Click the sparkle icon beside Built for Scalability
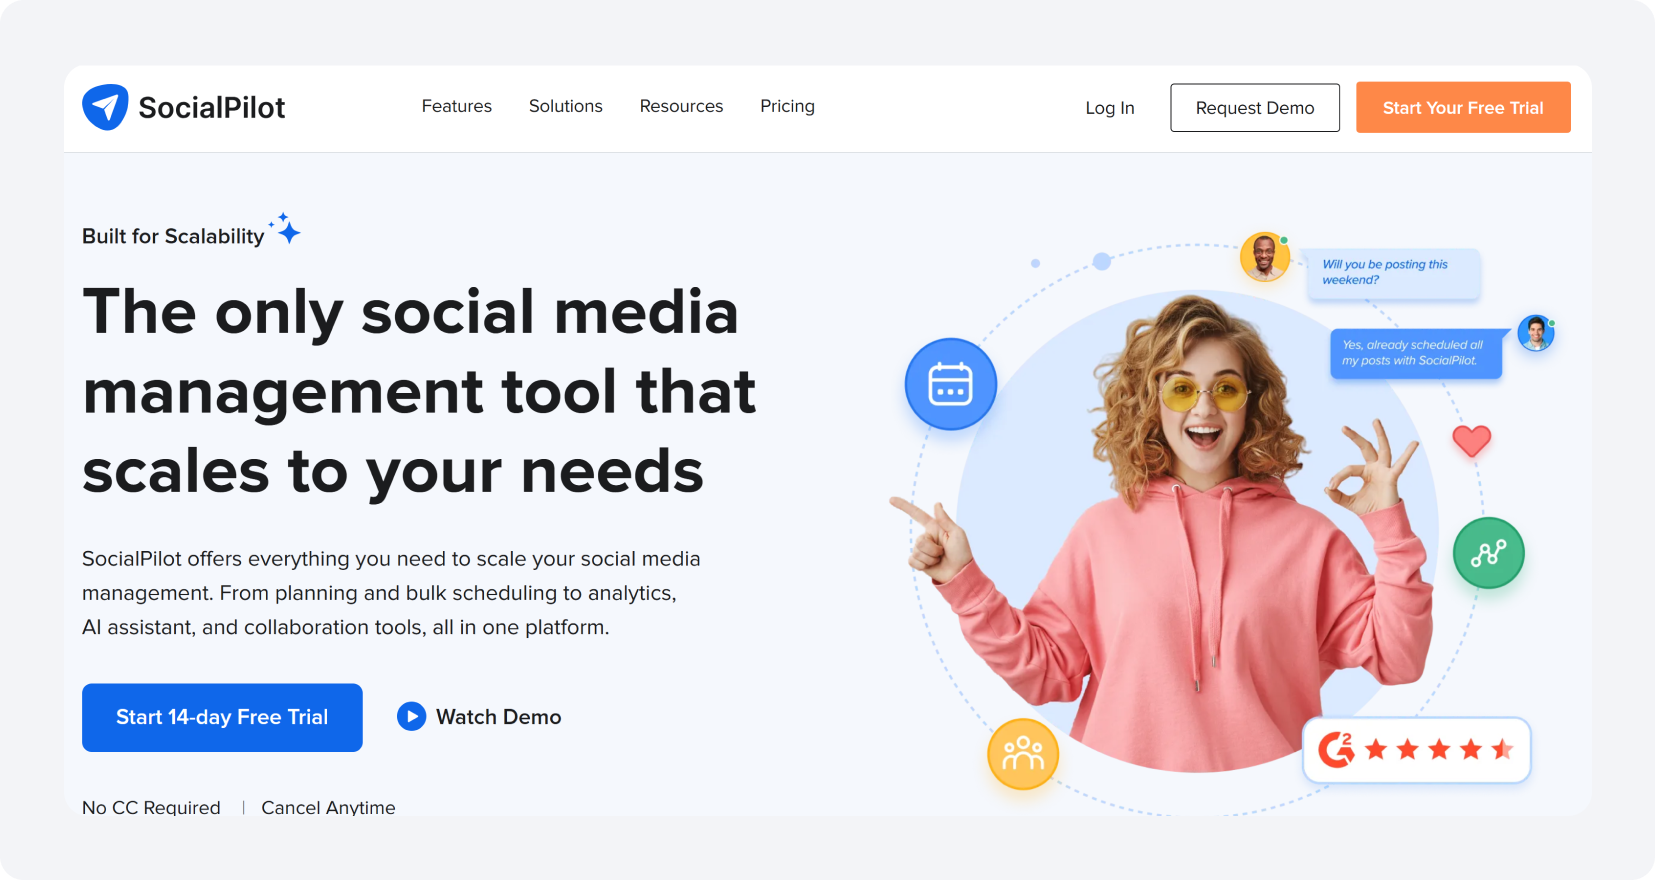 tap(286, 229)
